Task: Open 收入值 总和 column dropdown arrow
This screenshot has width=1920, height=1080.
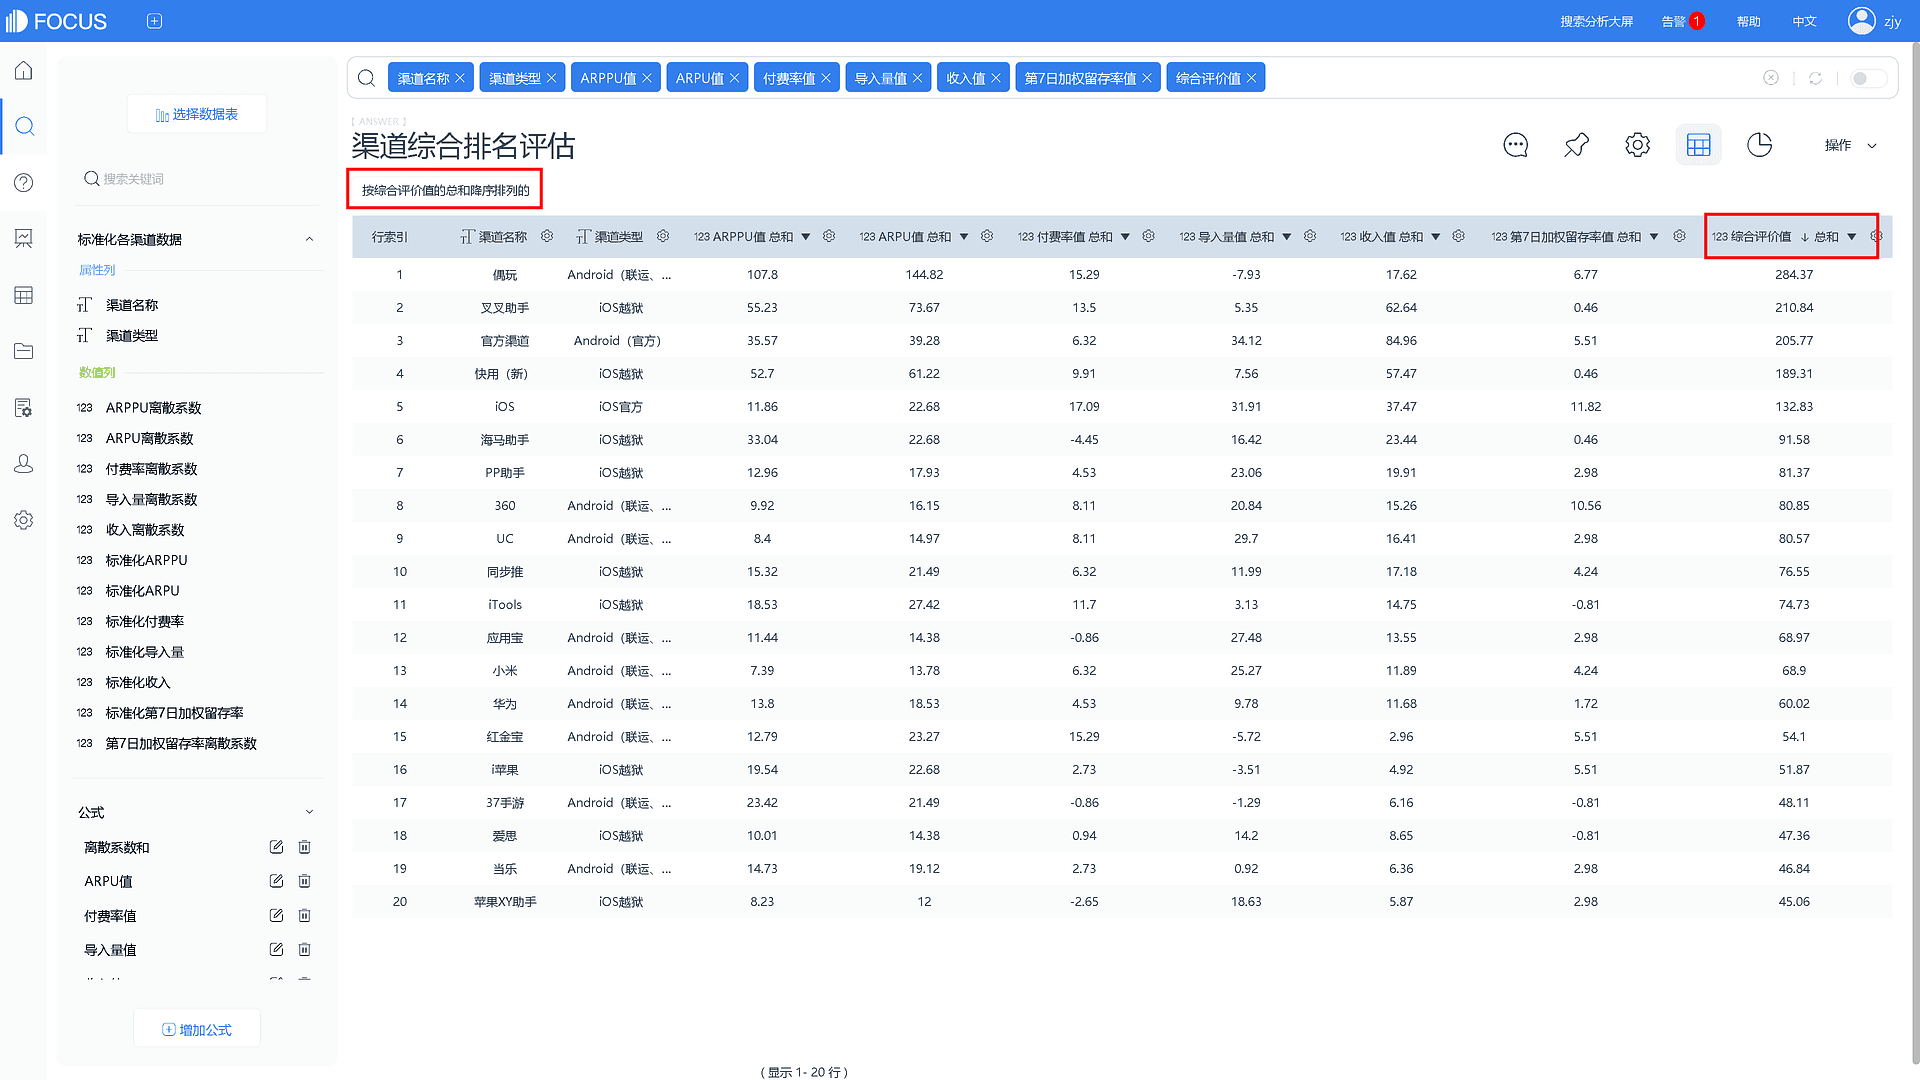Action: [1436, 237]
